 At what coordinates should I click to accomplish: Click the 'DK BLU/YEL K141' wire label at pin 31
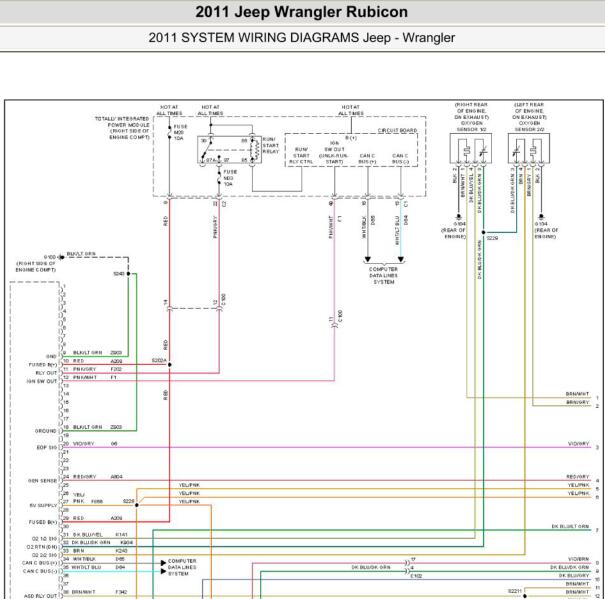click(x=100, y=535)
